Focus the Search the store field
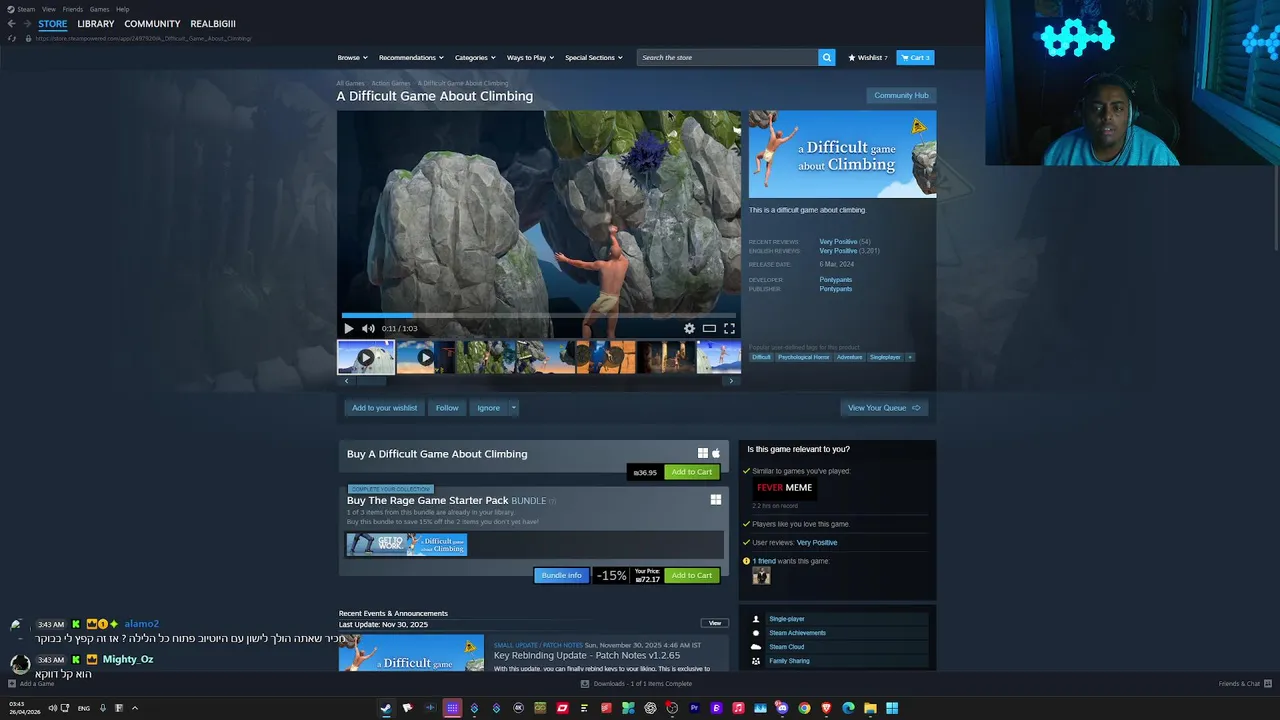The width and height of the screenshot is (1280, 720). tap(728, 57)
